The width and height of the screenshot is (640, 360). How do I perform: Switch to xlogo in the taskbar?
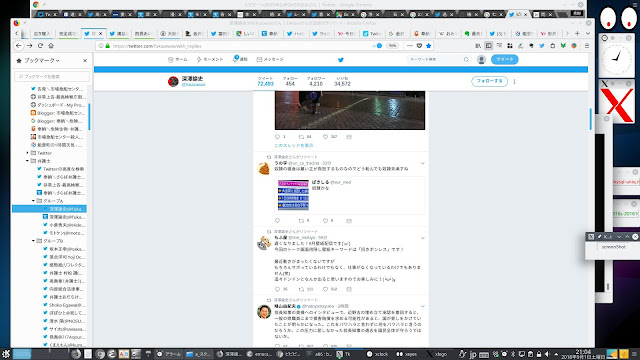coord(437,354)
